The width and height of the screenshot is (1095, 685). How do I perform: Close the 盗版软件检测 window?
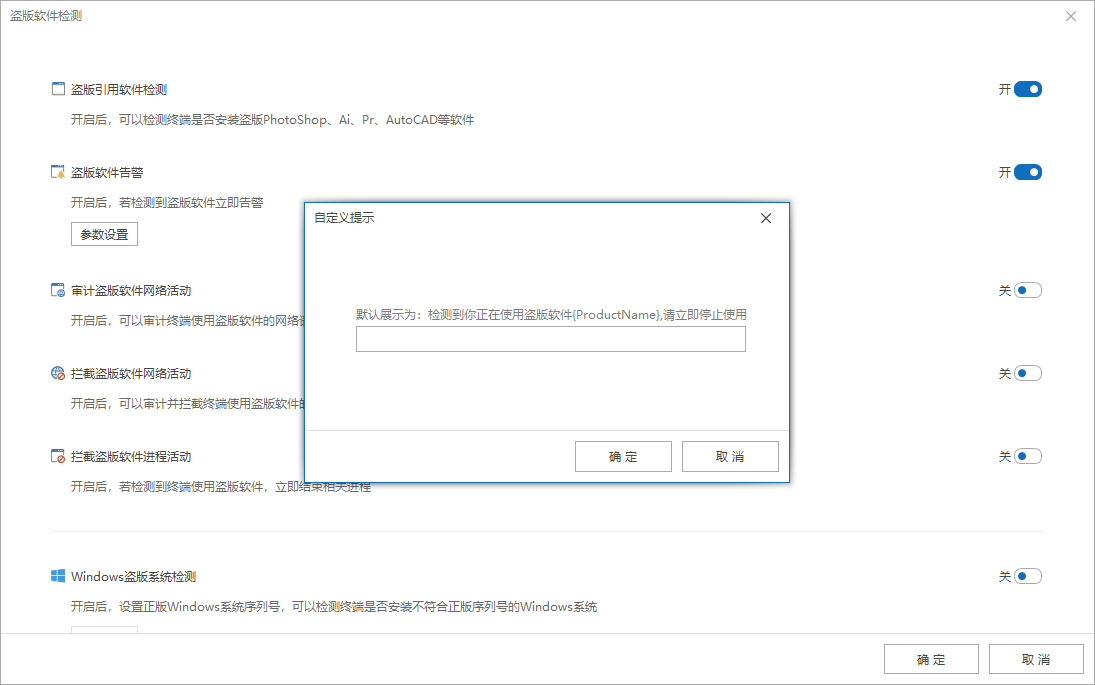click(x=1071, y=16)
